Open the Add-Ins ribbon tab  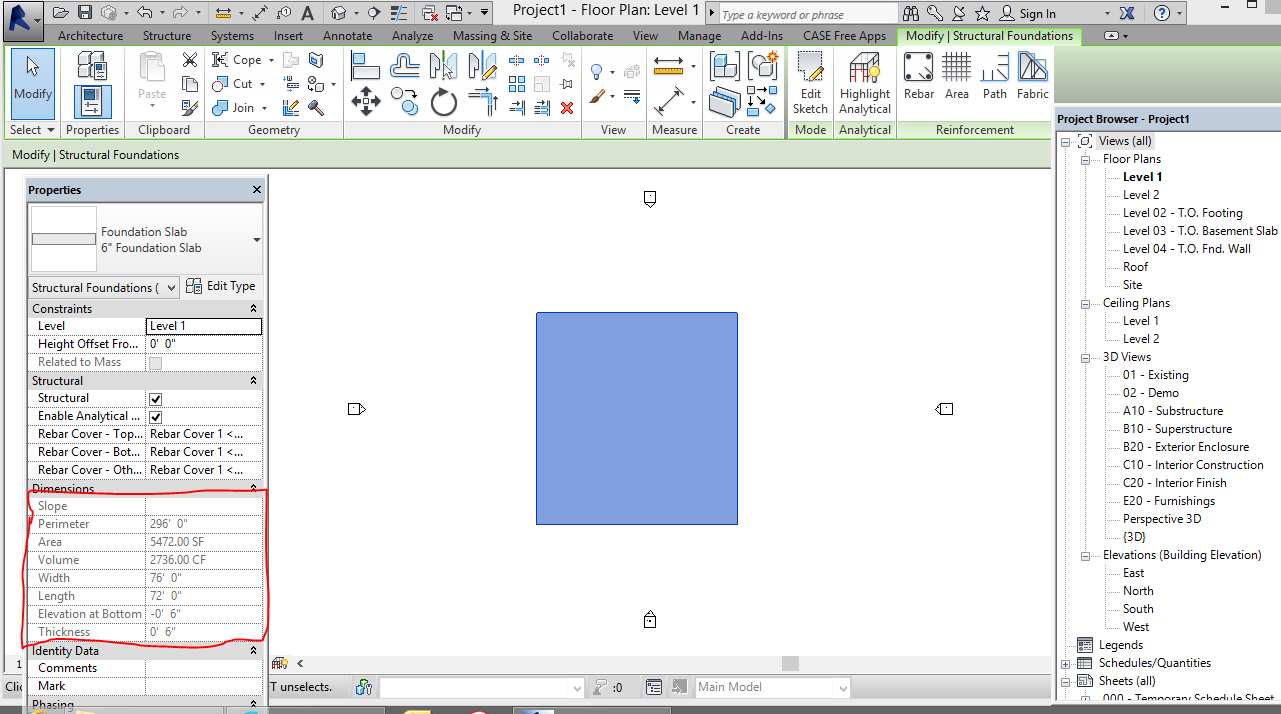(x=762, y=35)
